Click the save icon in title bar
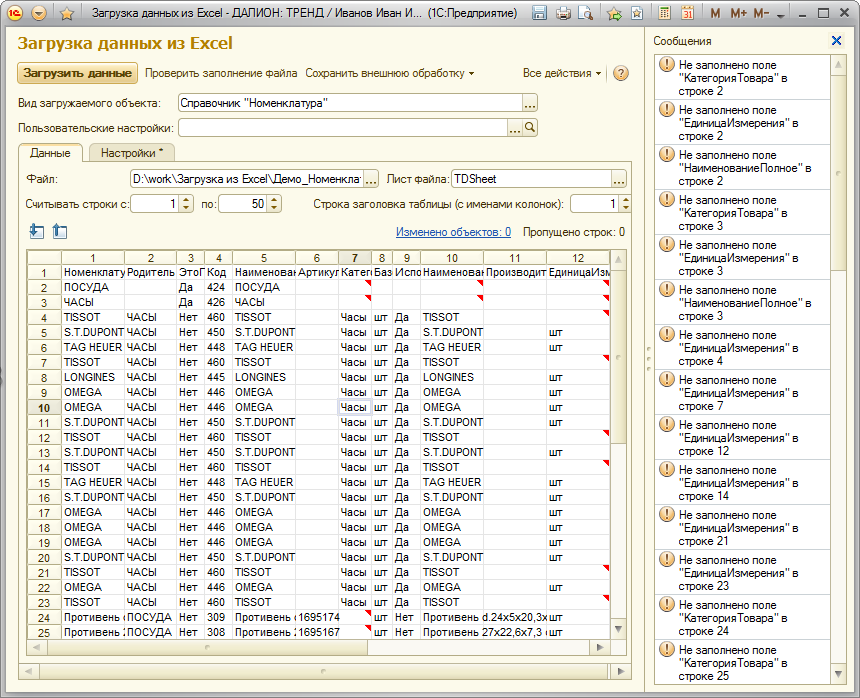This screenshot has width=860, height=698. coord(540,14)
